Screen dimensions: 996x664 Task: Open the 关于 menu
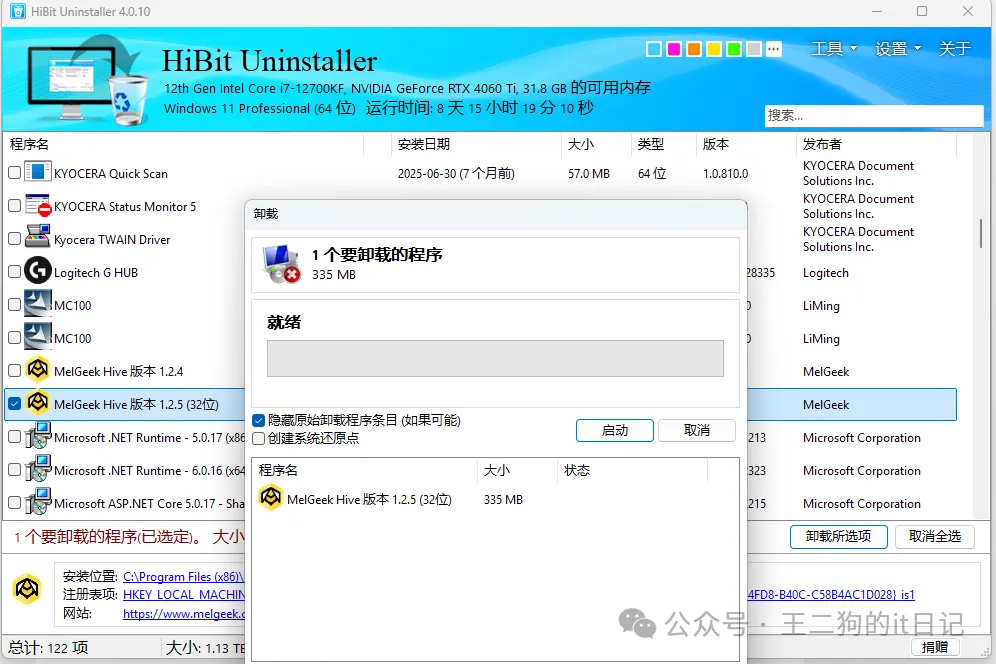(955, 48)
